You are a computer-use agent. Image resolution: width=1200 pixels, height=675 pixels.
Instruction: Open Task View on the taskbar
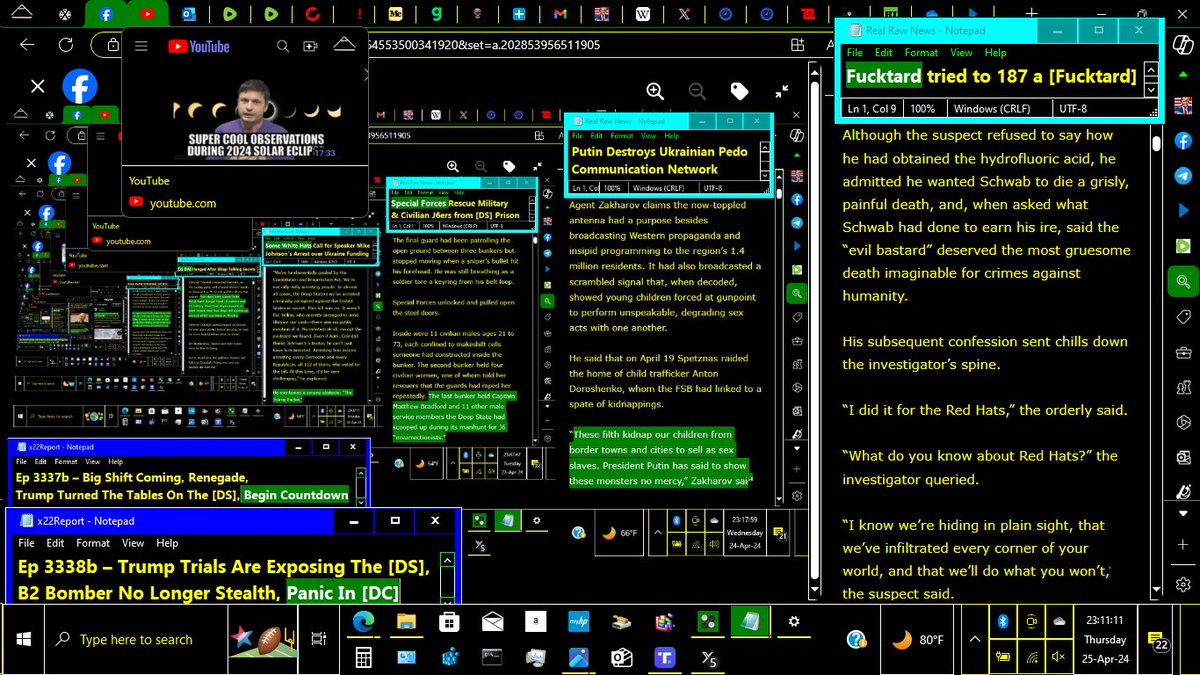tap(318, 639)
